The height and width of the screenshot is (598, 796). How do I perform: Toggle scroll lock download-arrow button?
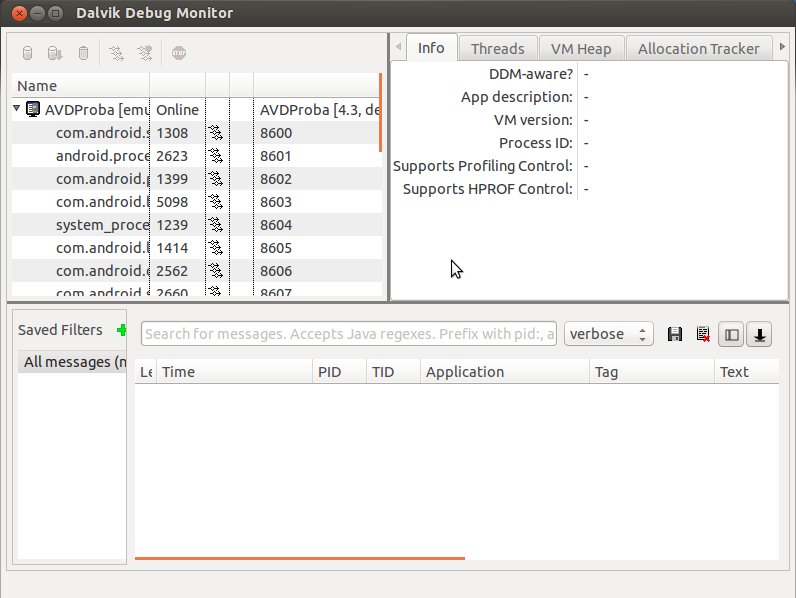759,335
